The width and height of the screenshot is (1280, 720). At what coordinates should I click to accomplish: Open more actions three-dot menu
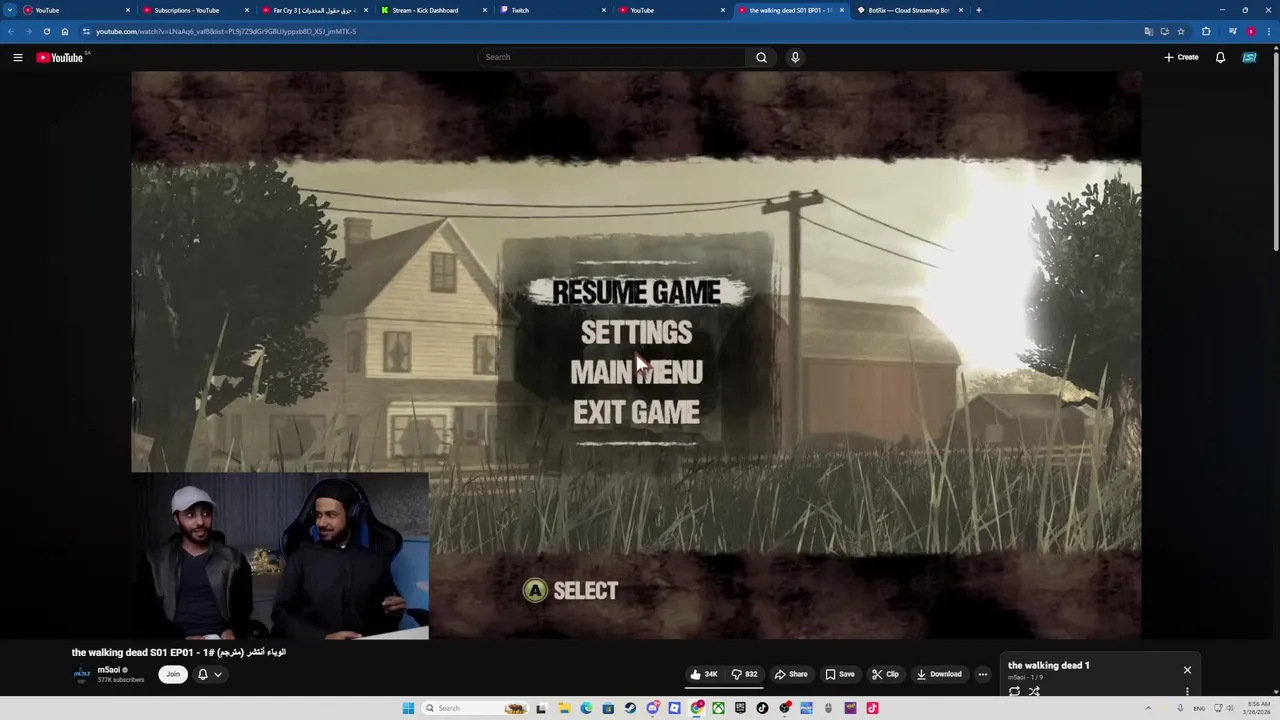pos(982,674)
